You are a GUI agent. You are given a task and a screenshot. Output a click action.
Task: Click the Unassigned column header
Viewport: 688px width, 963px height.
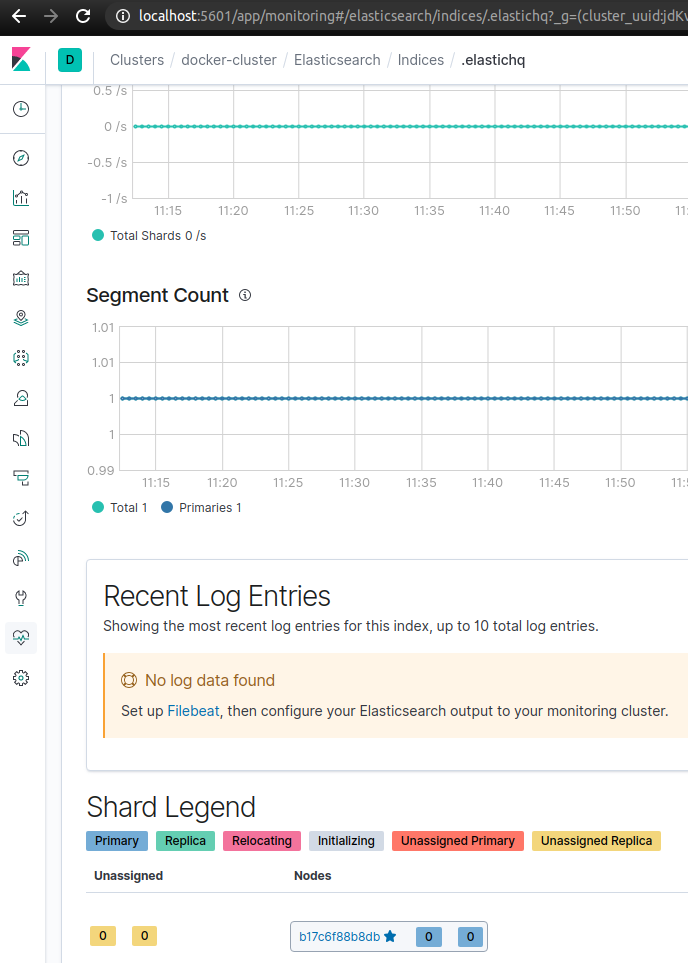[128, 876]
